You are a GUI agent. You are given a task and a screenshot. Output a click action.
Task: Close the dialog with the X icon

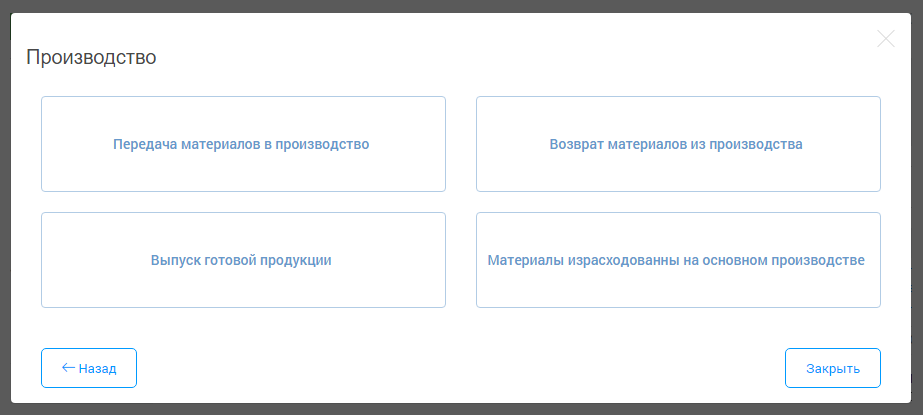click(885, 39)
